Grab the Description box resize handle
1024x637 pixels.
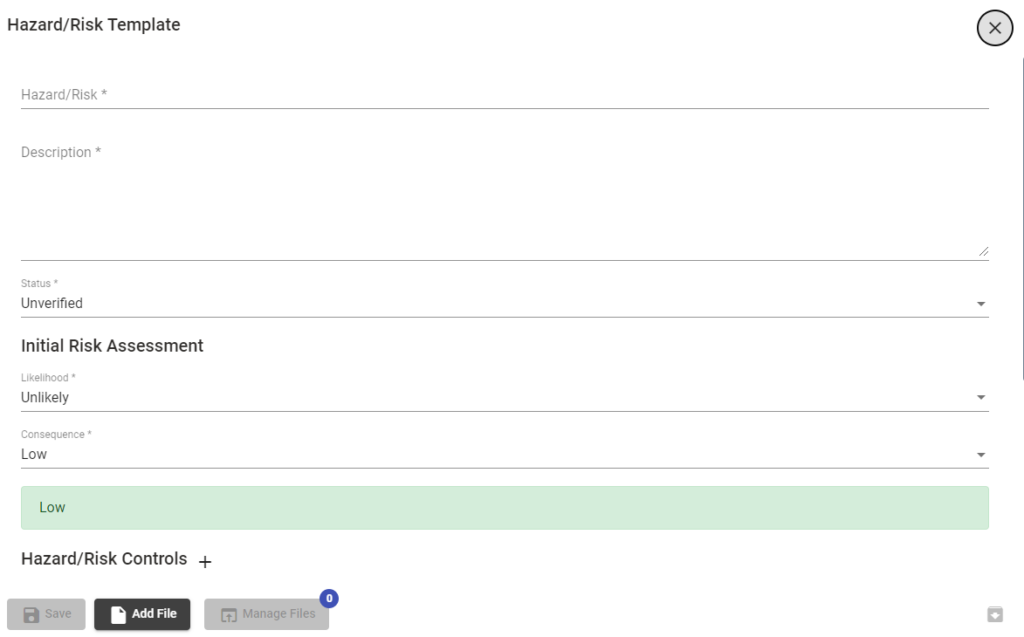[x=984, y=252]
